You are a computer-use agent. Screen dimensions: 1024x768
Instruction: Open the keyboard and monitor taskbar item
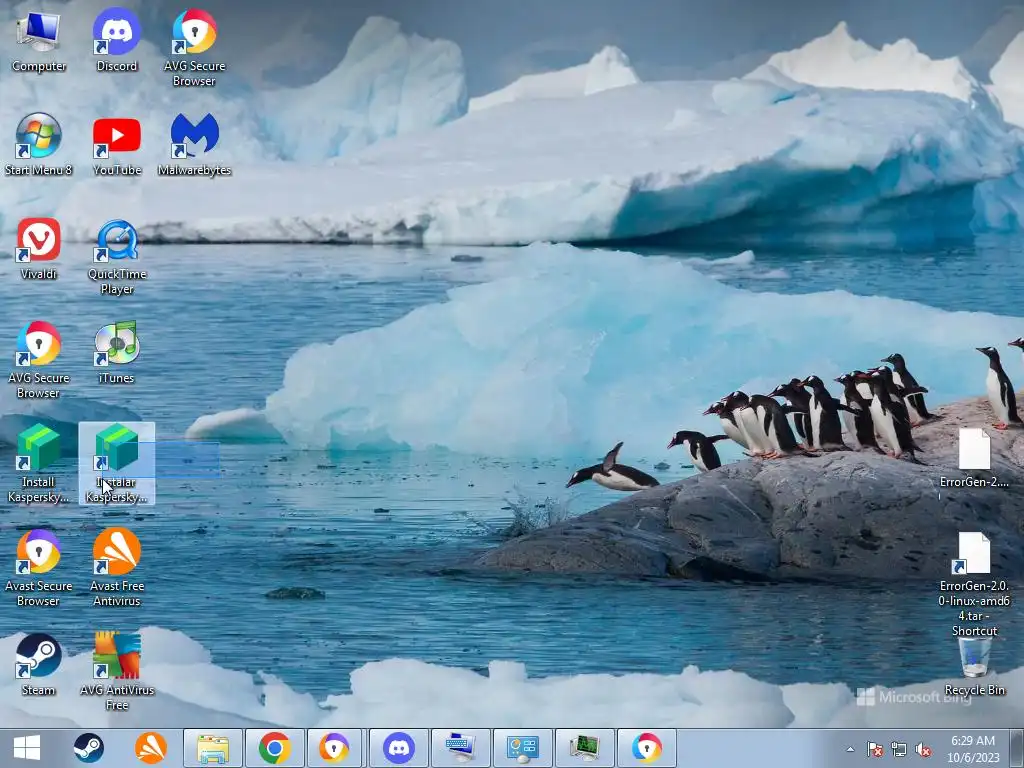click(x=461, y=748)
